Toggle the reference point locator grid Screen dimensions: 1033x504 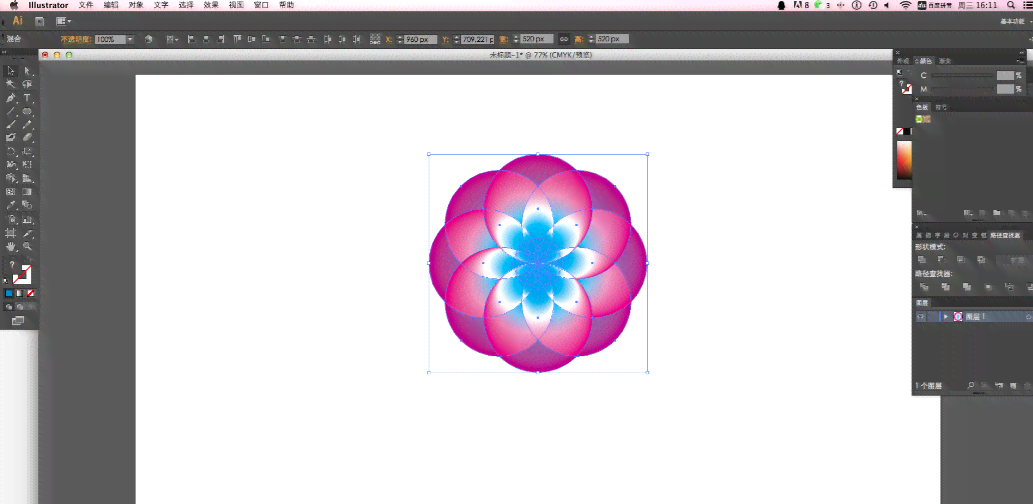coord(376,40)
